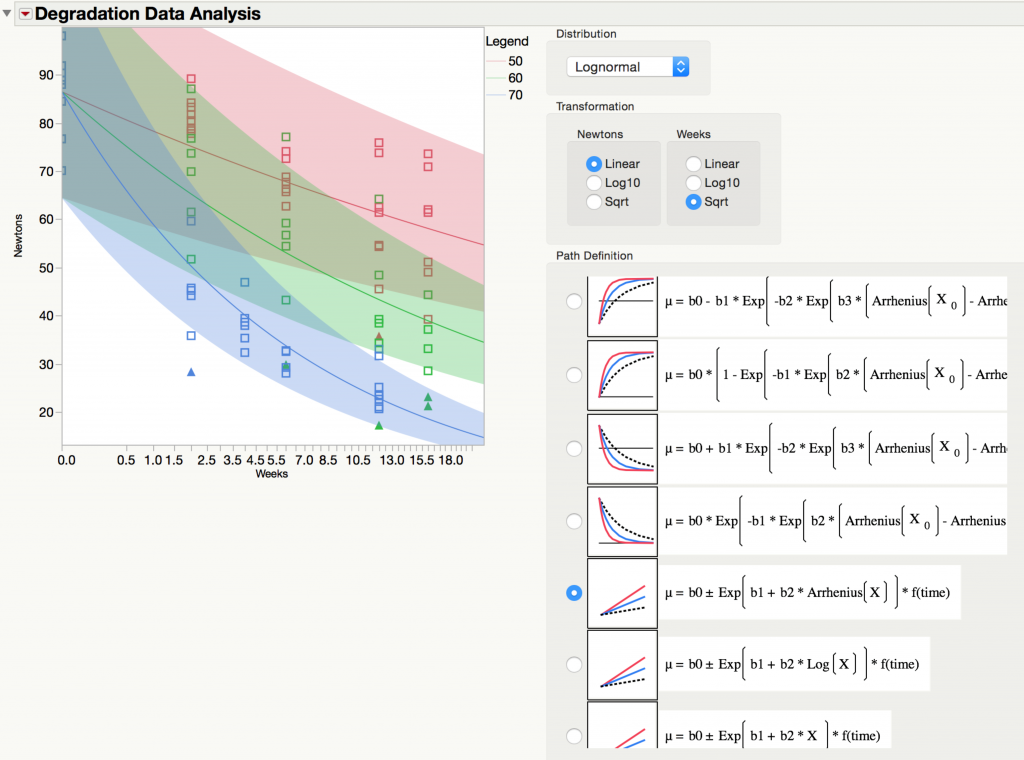Choose the Log(X) path definition radio button

pos(574,664)
